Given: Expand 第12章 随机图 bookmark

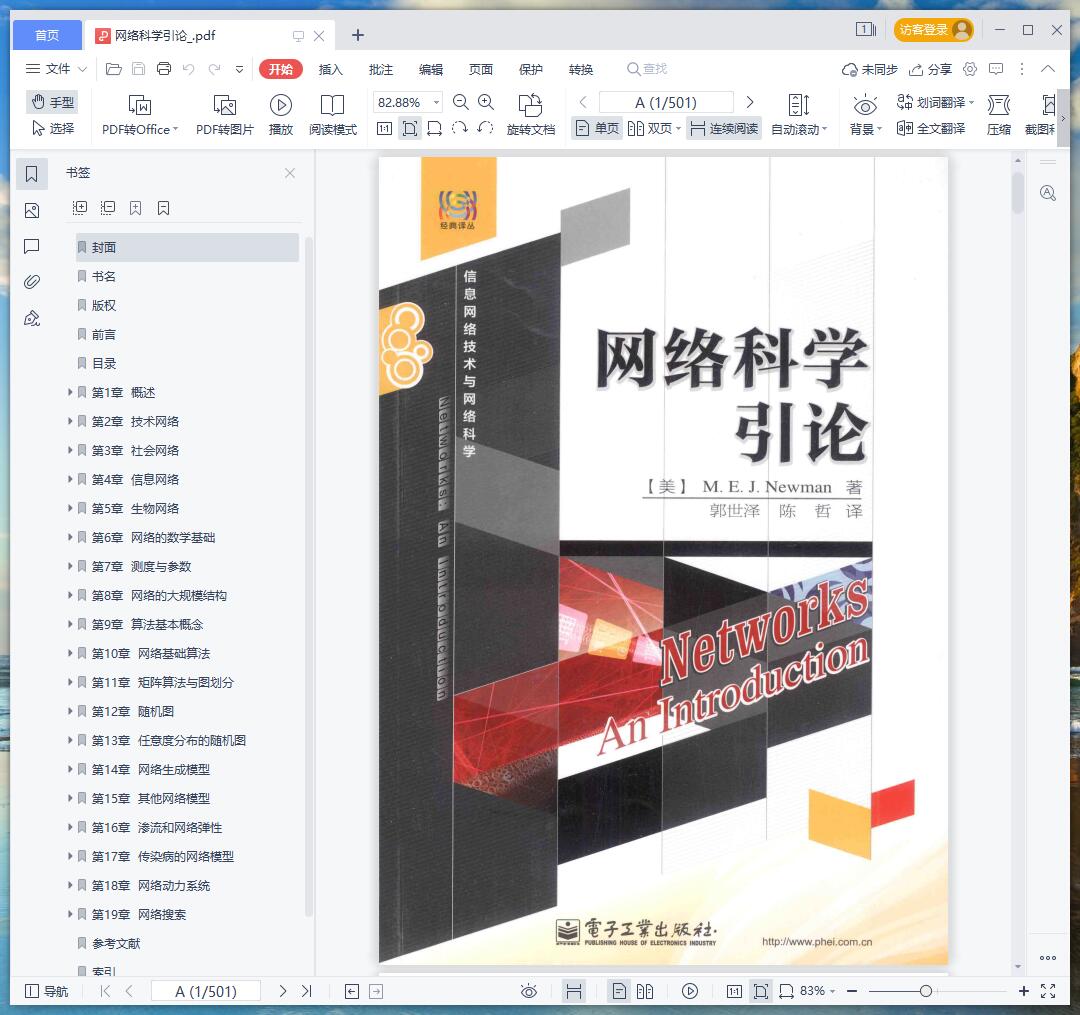Looking at the screenshot, I should [70, 711].
